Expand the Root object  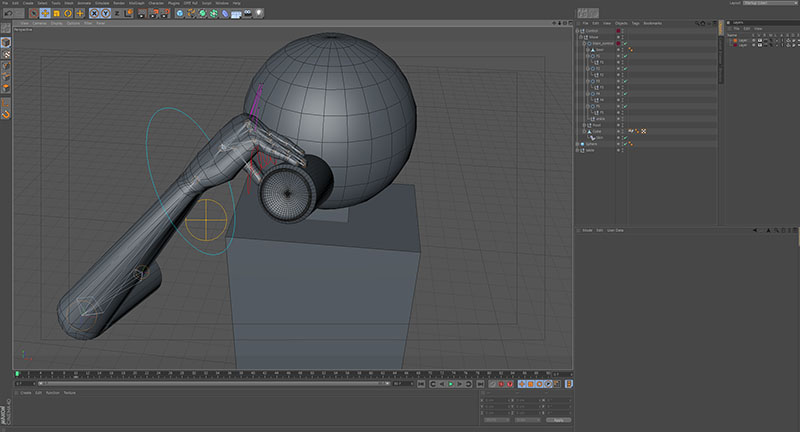pyautogui.click(x=585, y=125)
